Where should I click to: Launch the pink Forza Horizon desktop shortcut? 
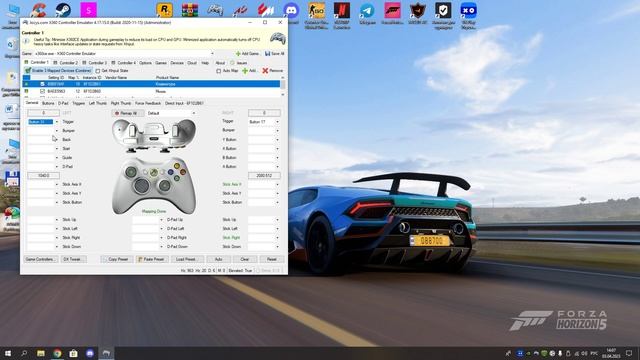coord(392,10)
